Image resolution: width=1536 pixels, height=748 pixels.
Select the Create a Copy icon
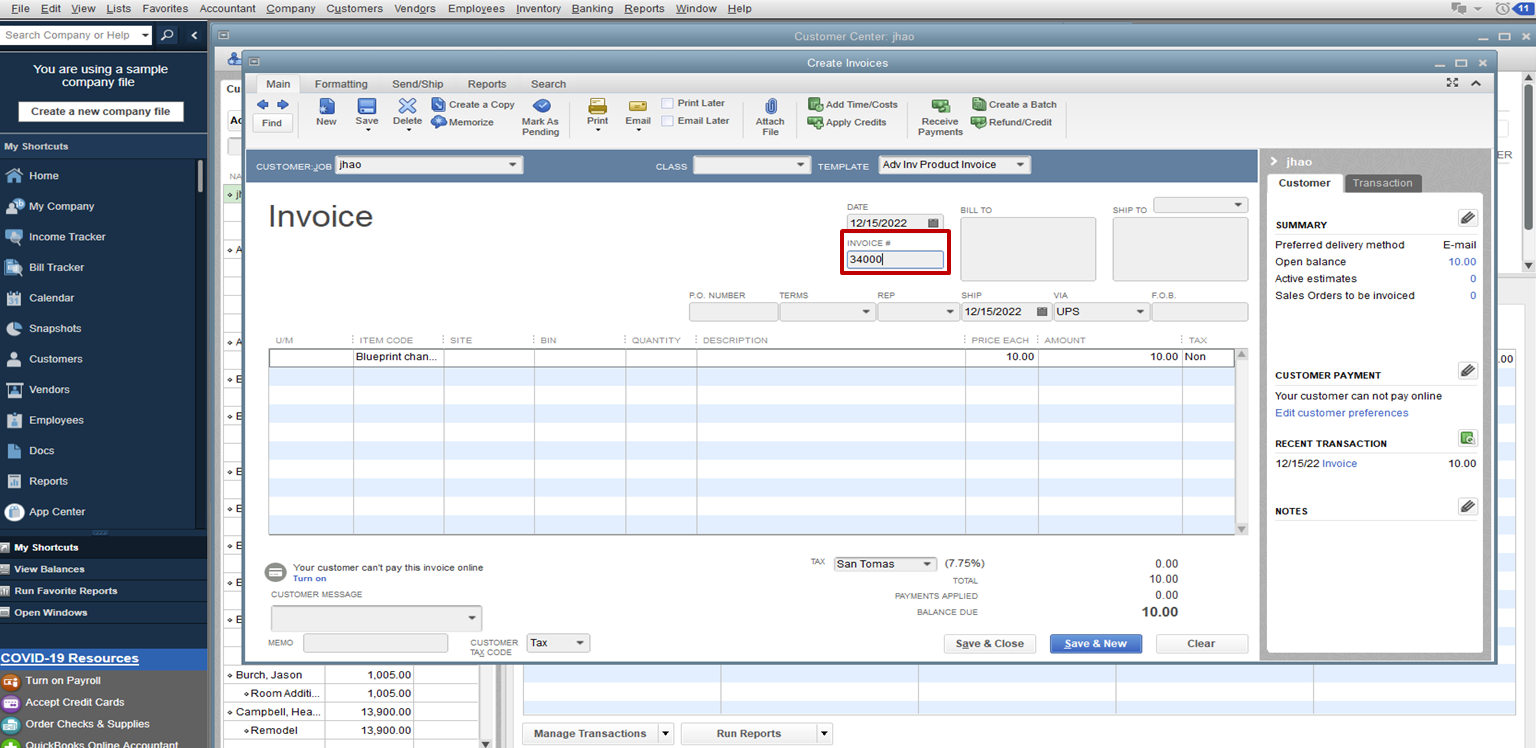[x=439, y=104]
